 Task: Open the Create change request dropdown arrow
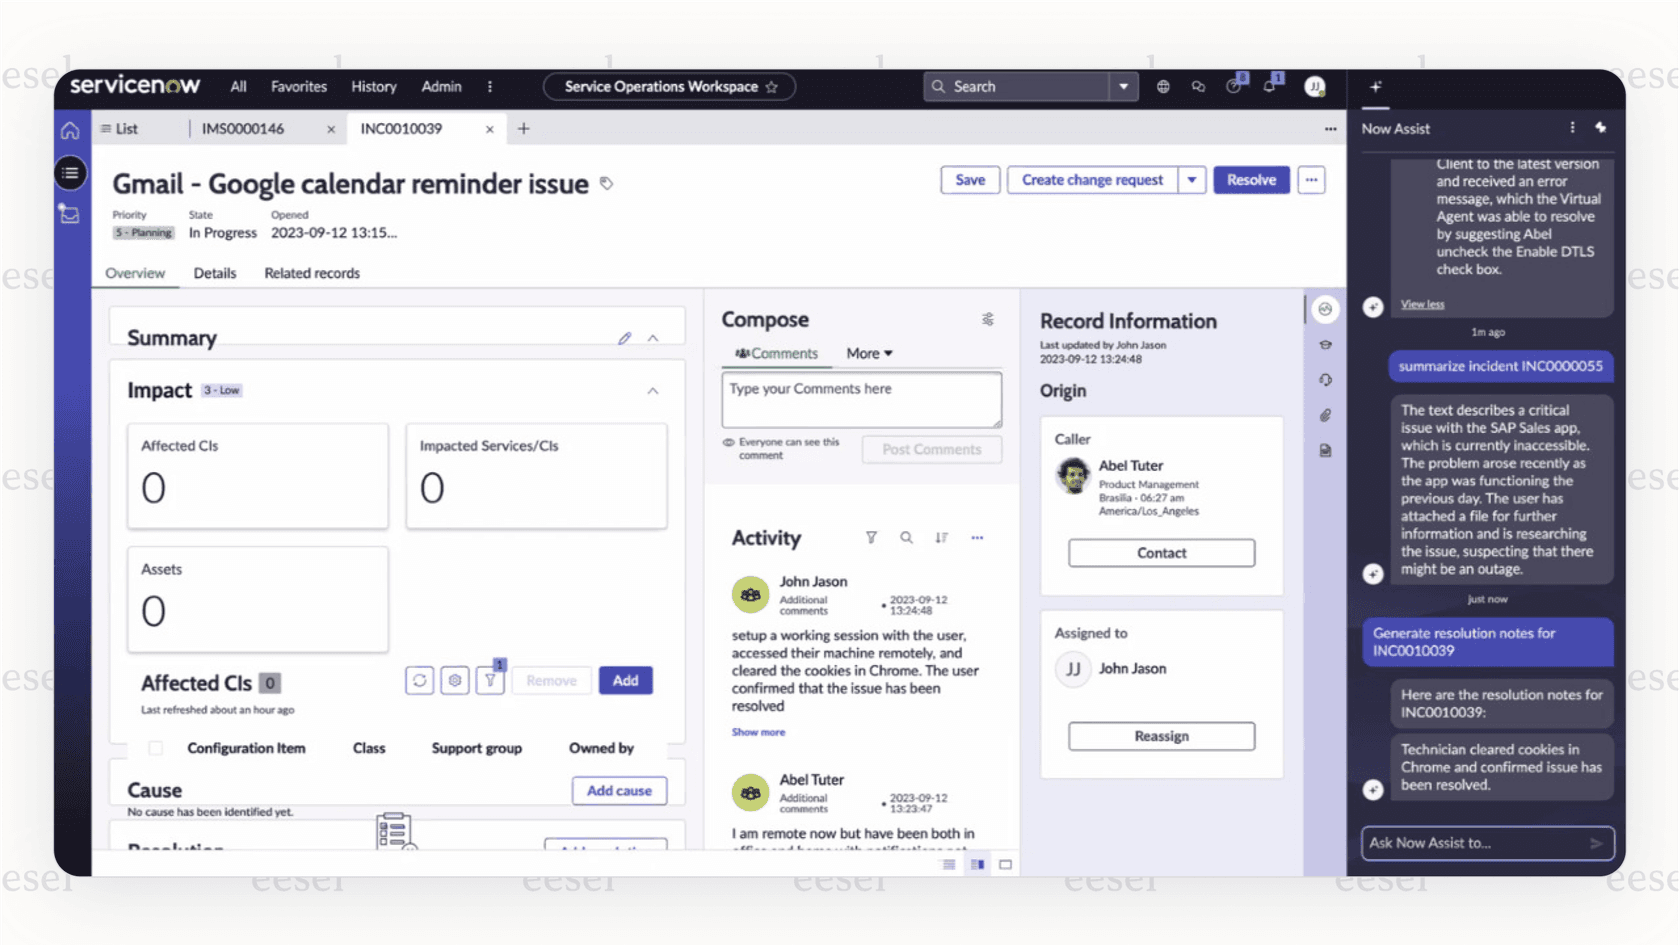pos(1191,179)
